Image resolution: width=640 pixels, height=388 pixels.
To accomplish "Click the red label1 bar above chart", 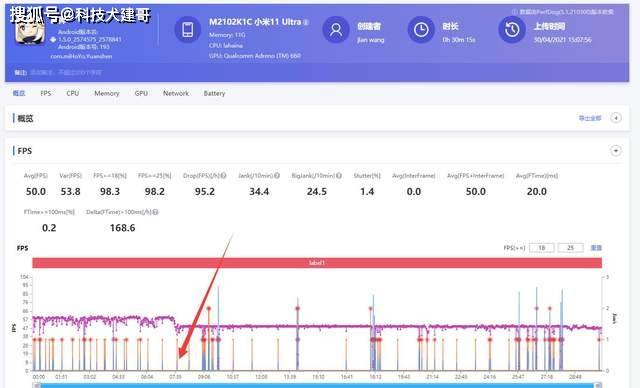I will pos(317,263).
